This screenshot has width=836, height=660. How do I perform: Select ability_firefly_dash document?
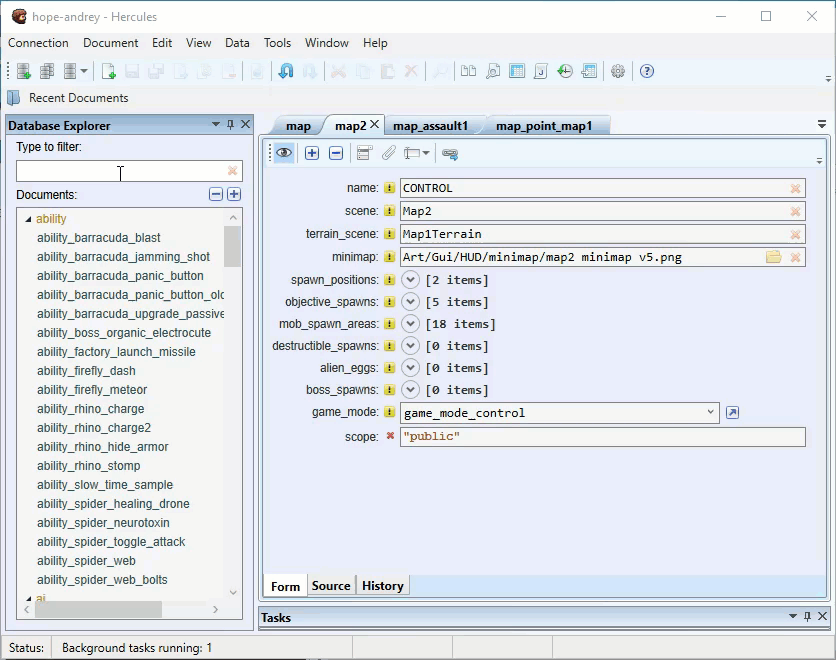pyautogui.click(x=86, y=371)
